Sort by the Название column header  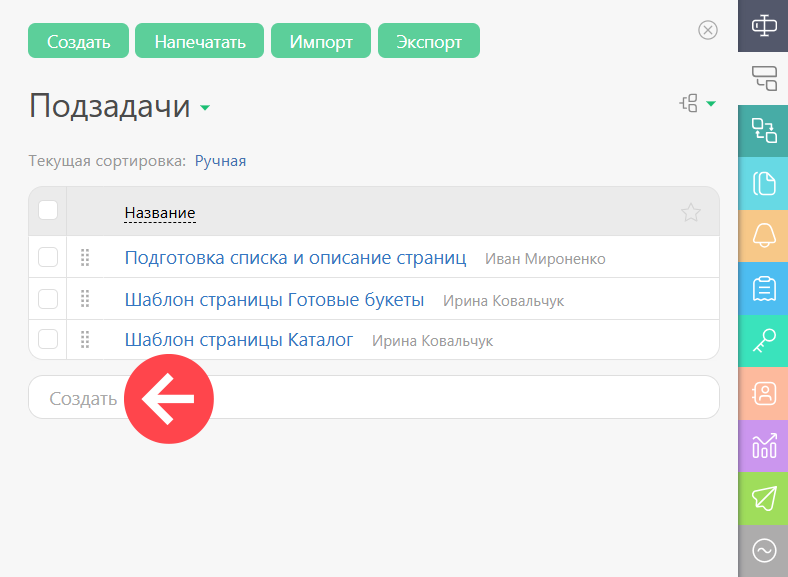coord(160,213)
